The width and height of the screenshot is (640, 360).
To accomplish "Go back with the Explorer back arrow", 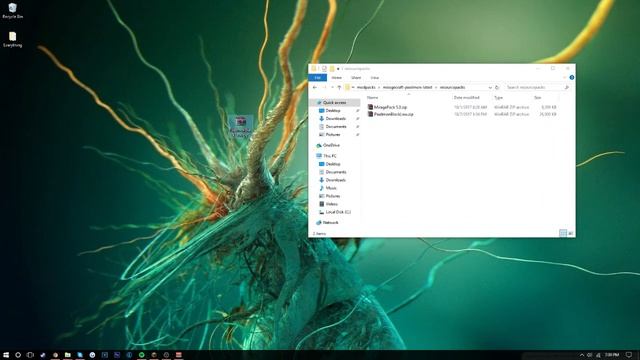I will click(315, 87).
